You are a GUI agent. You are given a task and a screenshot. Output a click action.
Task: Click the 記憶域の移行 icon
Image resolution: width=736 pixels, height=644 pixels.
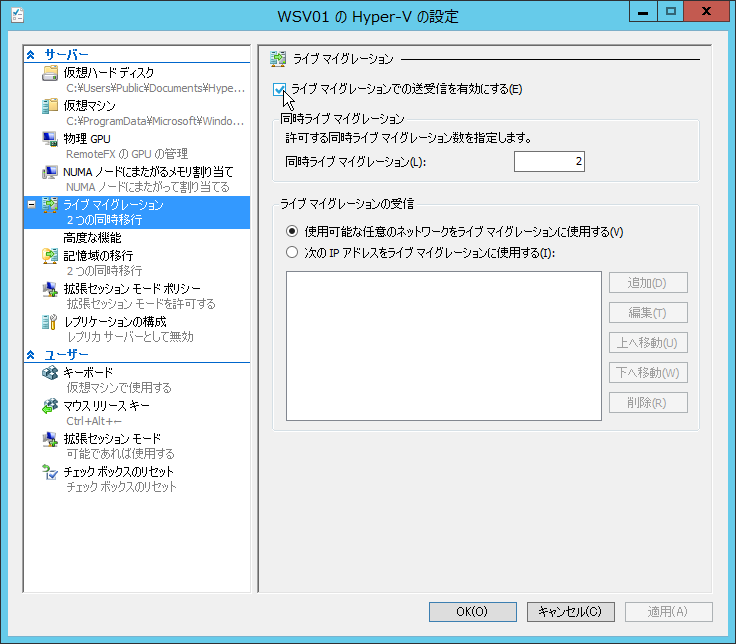[50, 256]
